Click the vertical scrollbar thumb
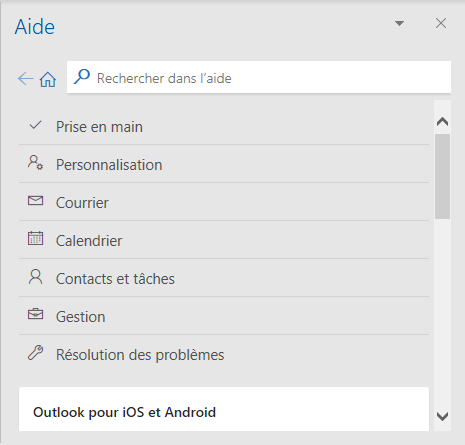This screenshot has height=445, width=465. tap(442, 176)
